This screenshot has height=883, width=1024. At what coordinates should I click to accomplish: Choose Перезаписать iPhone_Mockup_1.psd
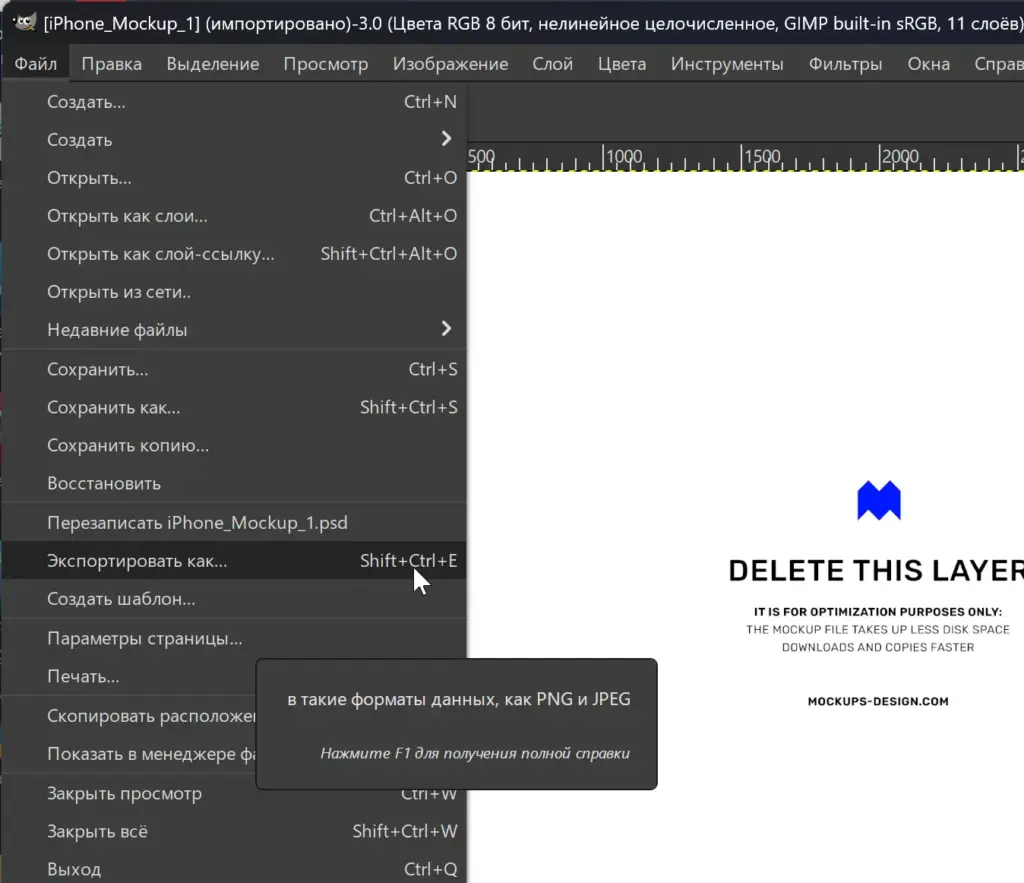point(234,522)
